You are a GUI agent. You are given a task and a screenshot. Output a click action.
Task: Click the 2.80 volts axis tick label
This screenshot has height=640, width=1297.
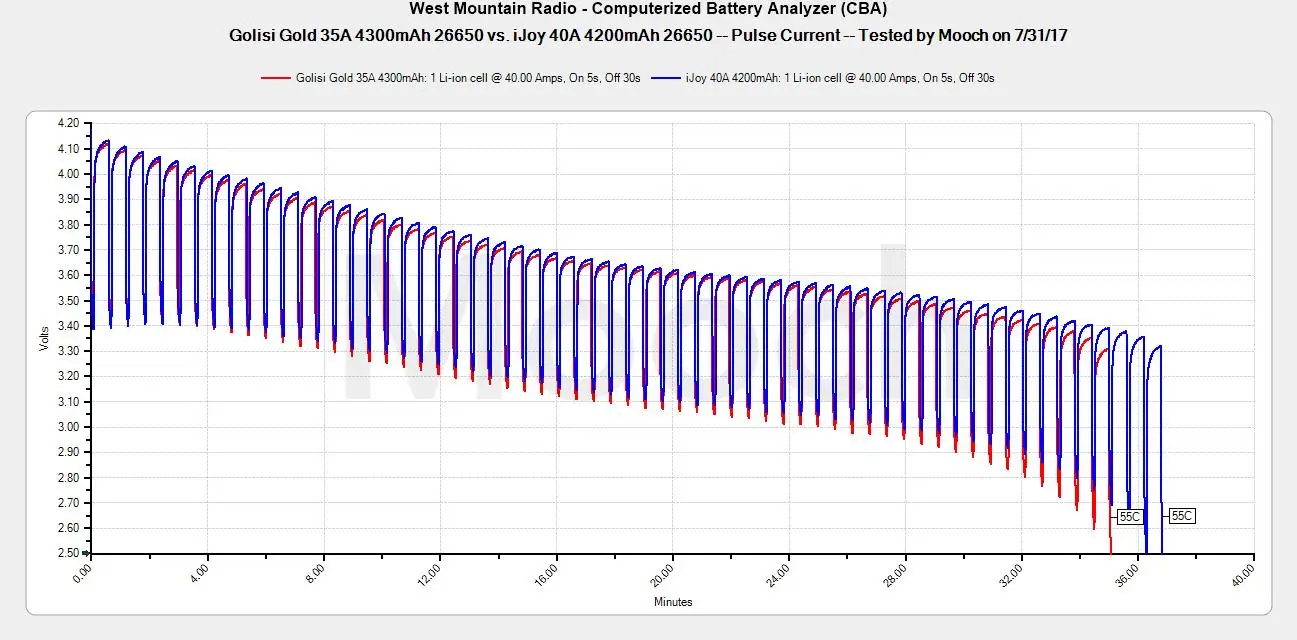click(68, 478)
